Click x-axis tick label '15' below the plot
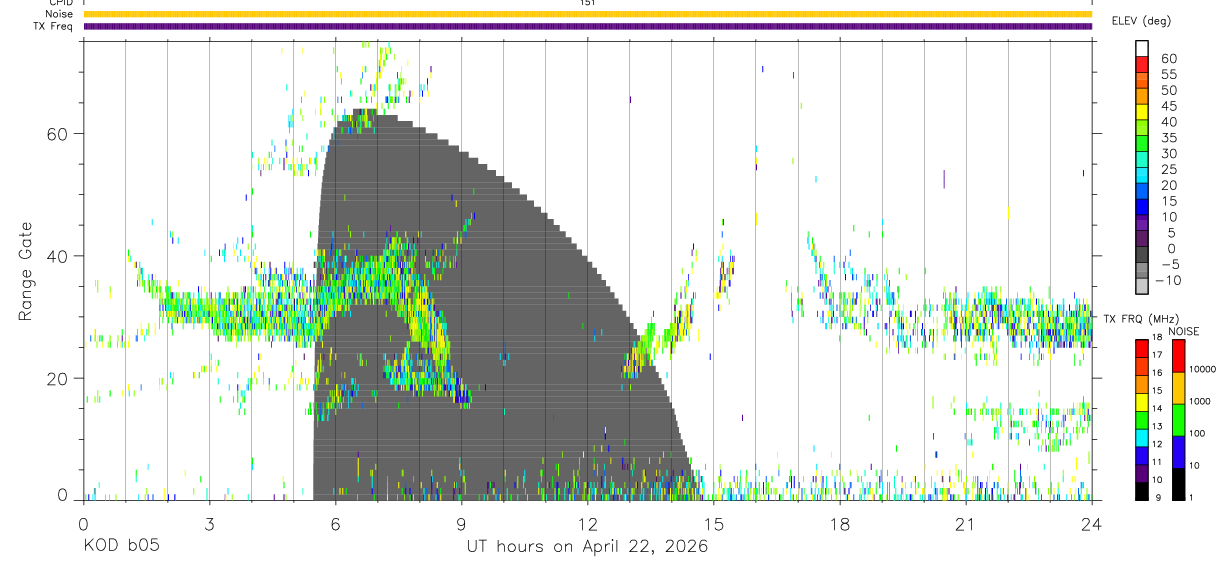This screenshot has height=567, width=1228. click(713, 524)
